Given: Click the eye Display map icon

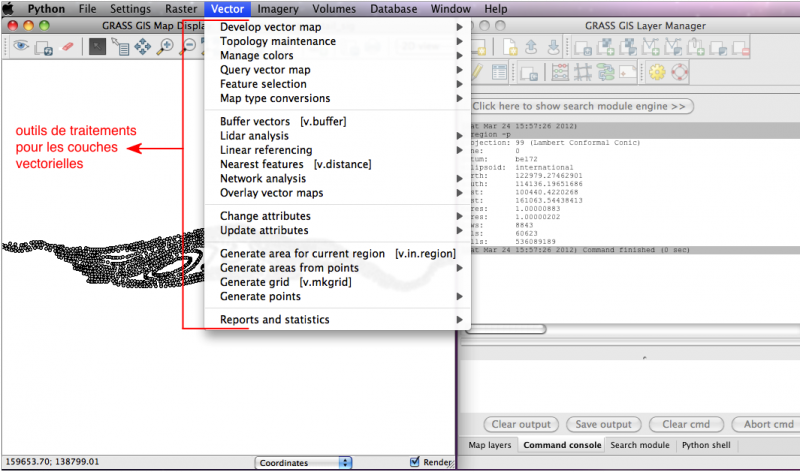Looking at the screenshot, I should coord(20,45).
